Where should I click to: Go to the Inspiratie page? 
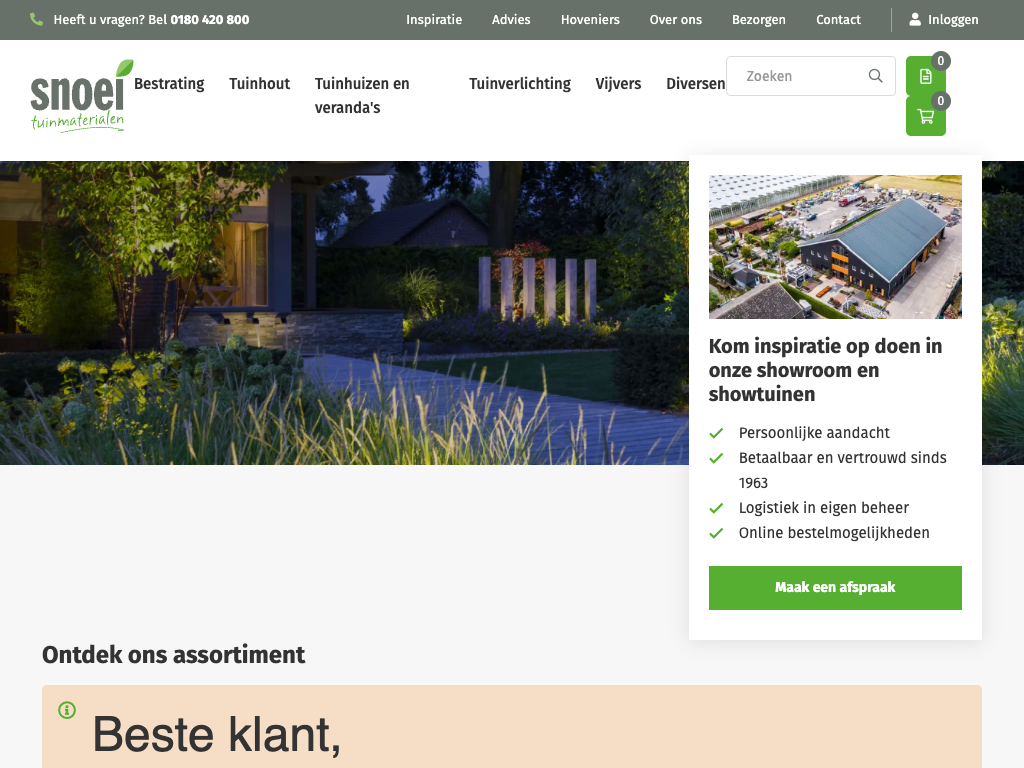click(434, 20)
